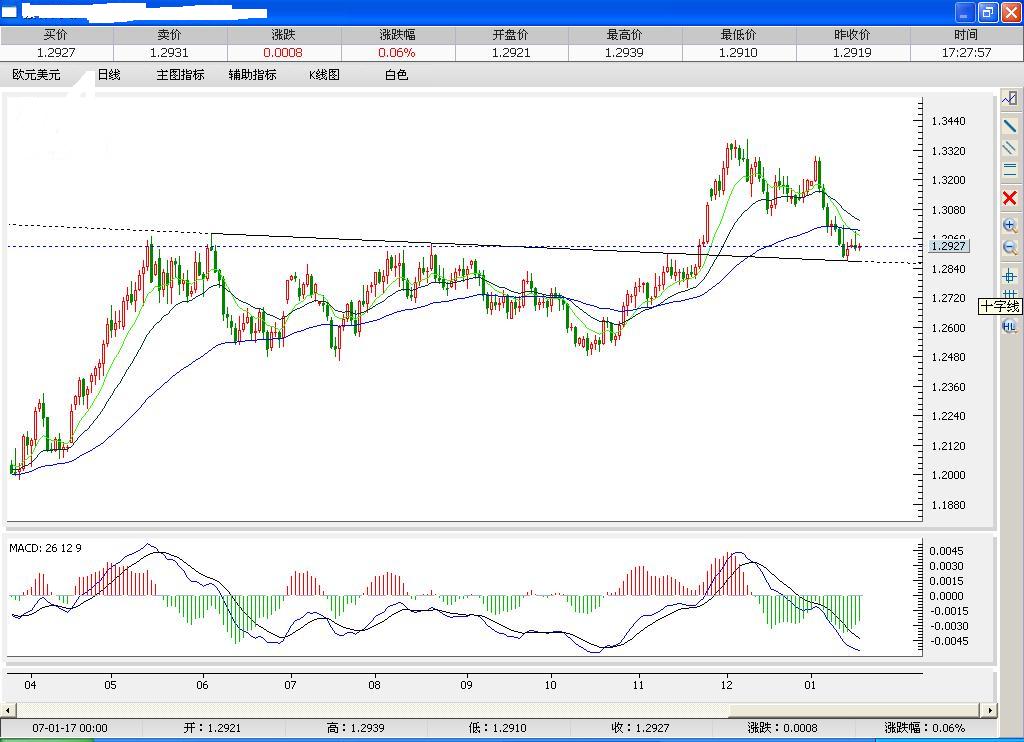The height and width of the screenshot is (742, 1024).
Task: Open the 欧元美元 symbol selector
Action: [37, 74]
